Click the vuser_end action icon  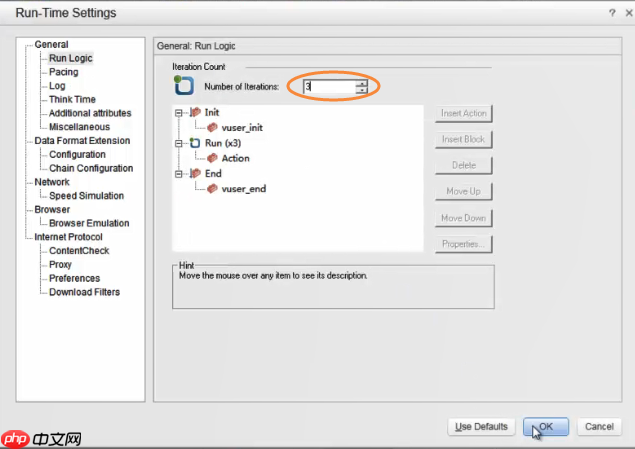tap(213, 188)
